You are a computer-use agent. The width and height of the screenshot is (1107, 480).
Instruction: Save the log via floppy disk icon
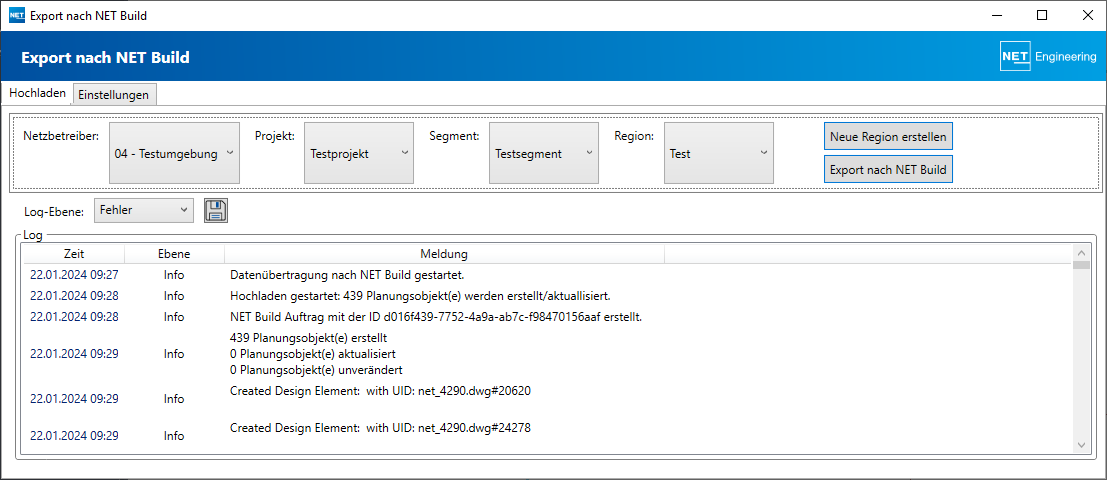click(216, 210)
